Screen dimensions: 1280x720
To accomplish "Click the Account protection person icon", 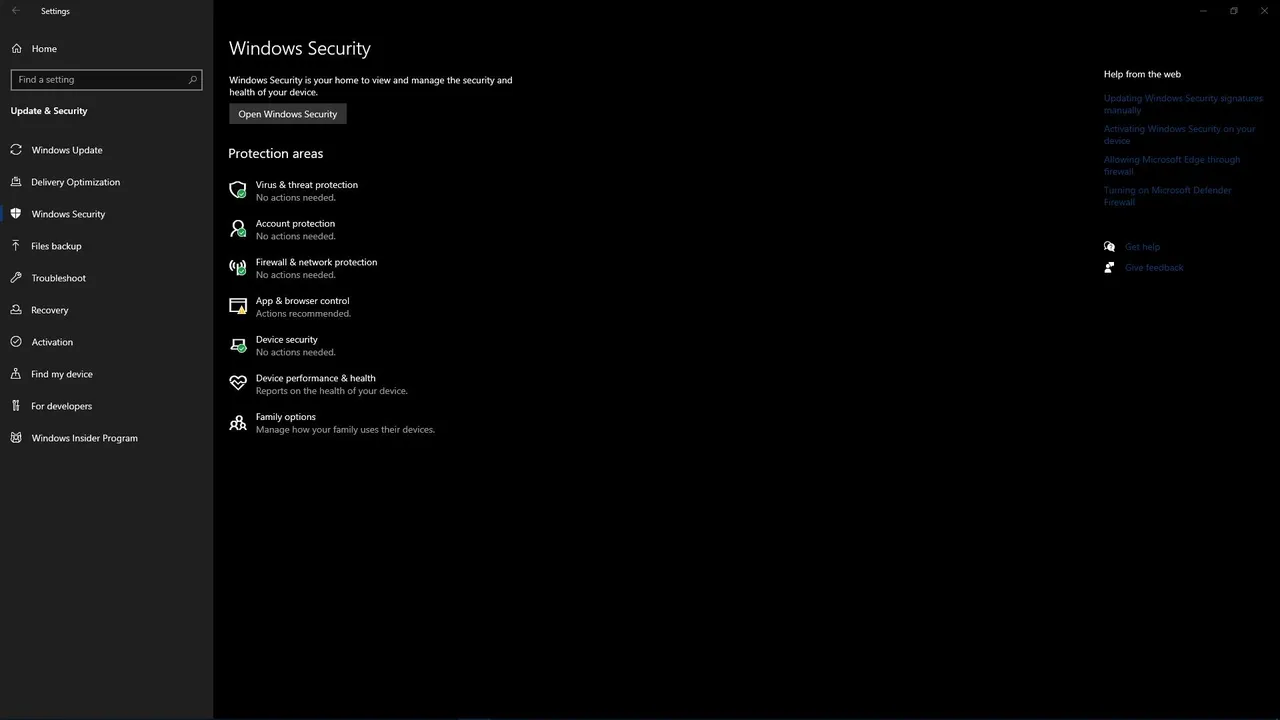I will point(238,229).
